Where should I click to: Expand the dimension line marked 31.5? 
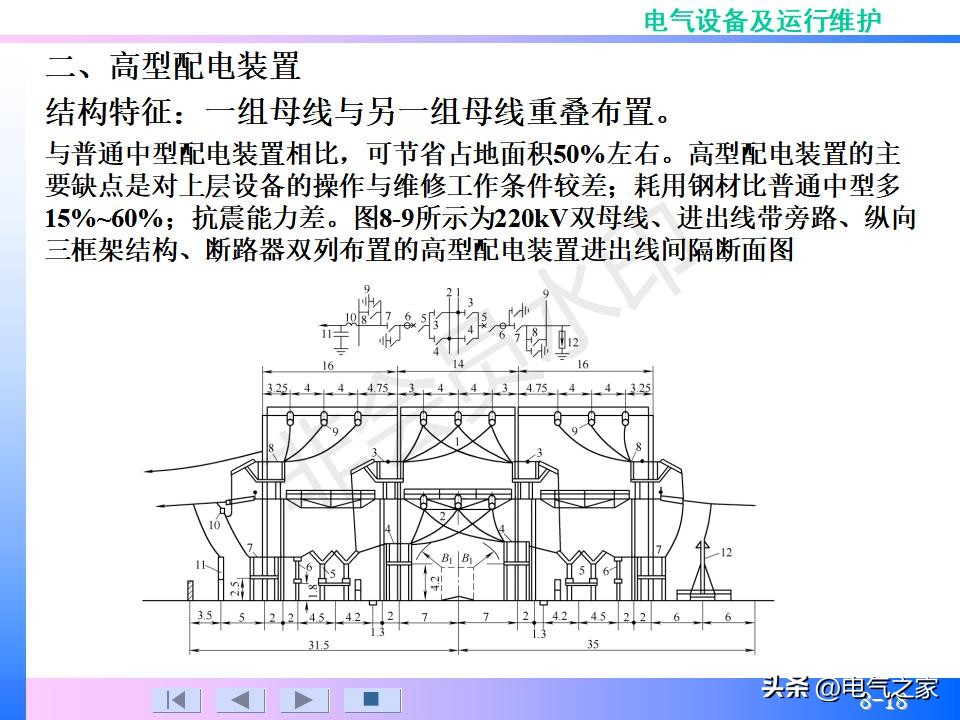(x=317, y=645)
